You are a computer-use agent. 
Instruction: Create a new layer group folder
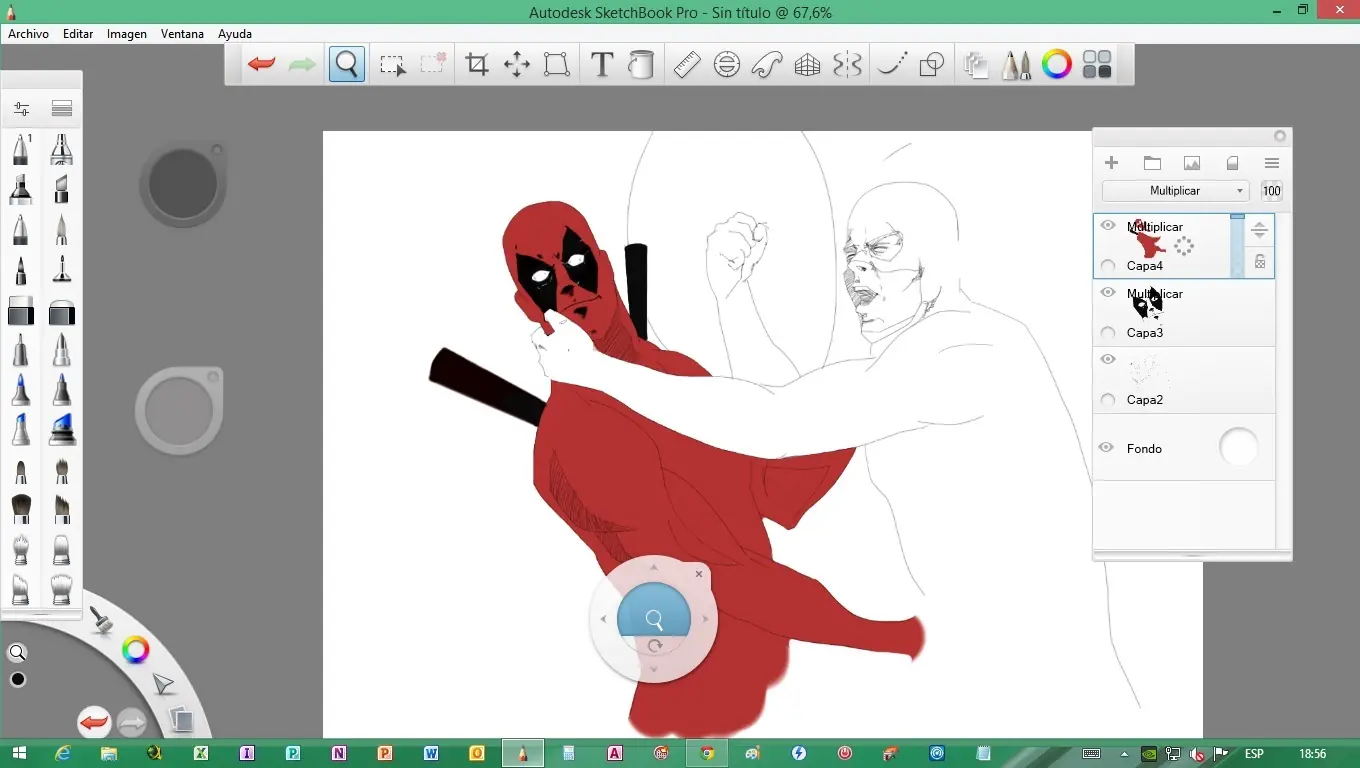pos(1152,163)
